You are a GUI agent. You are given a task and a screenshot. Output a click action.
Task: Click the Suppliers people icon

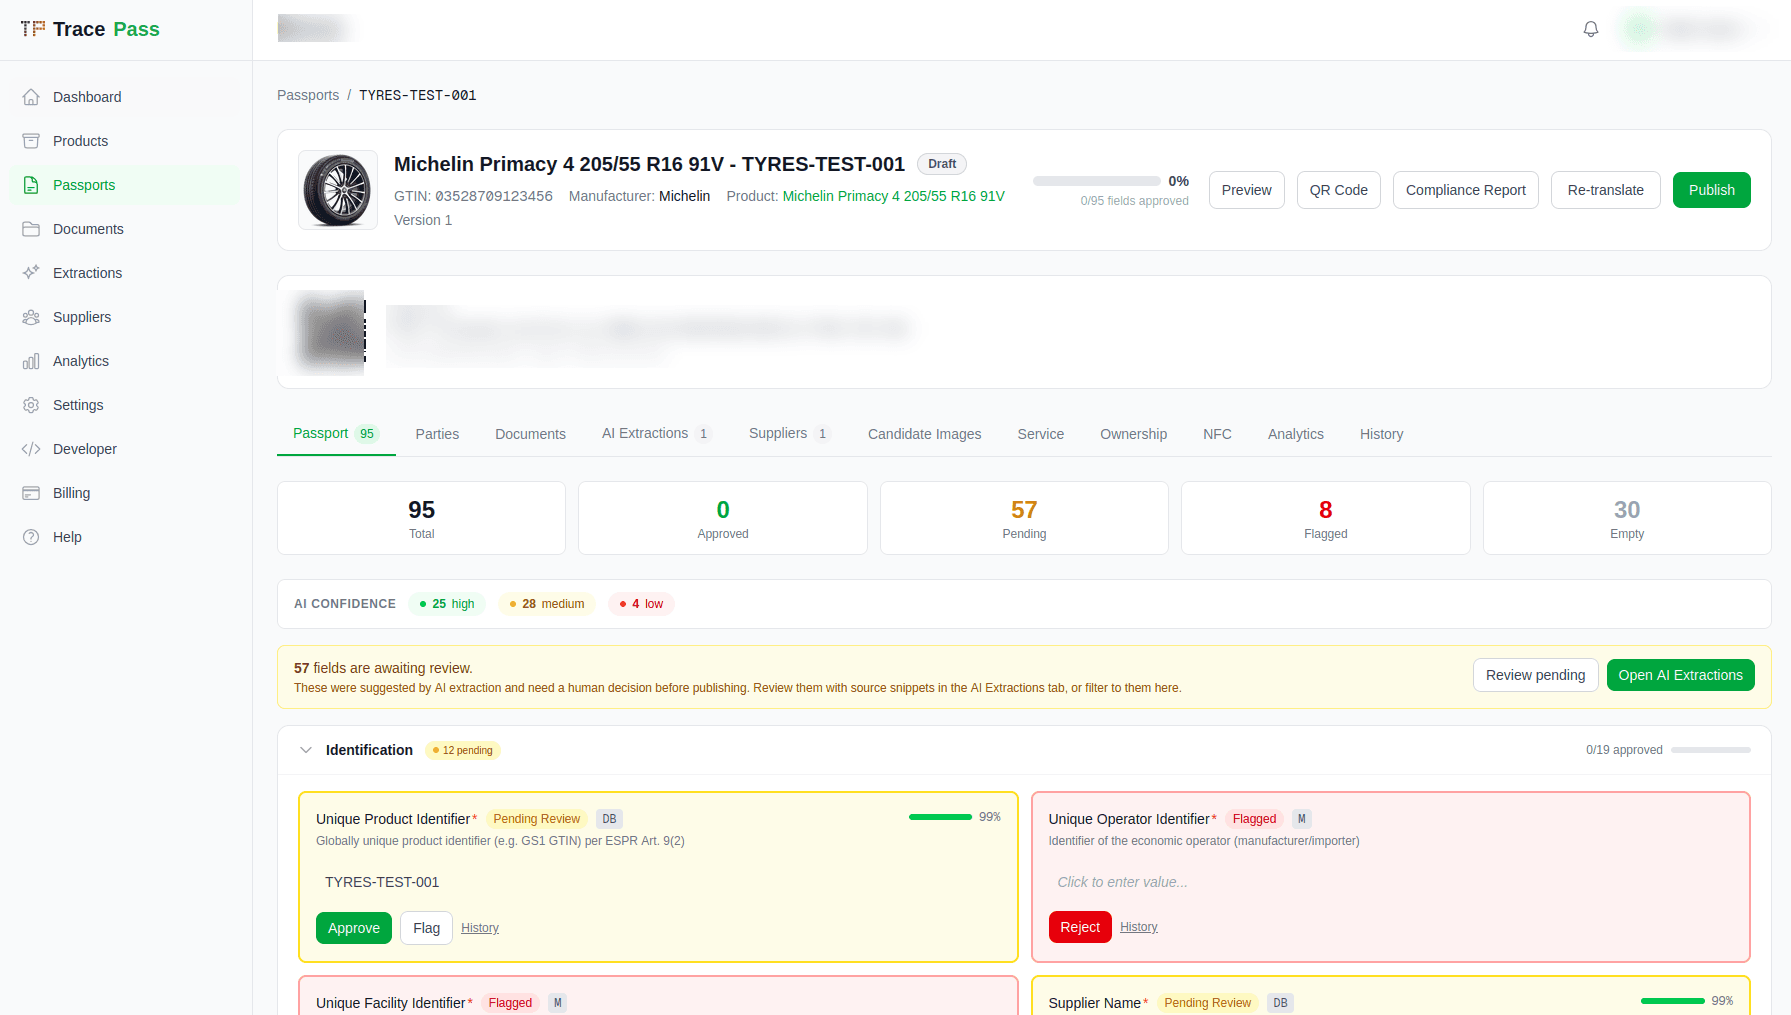click(31, 317)
